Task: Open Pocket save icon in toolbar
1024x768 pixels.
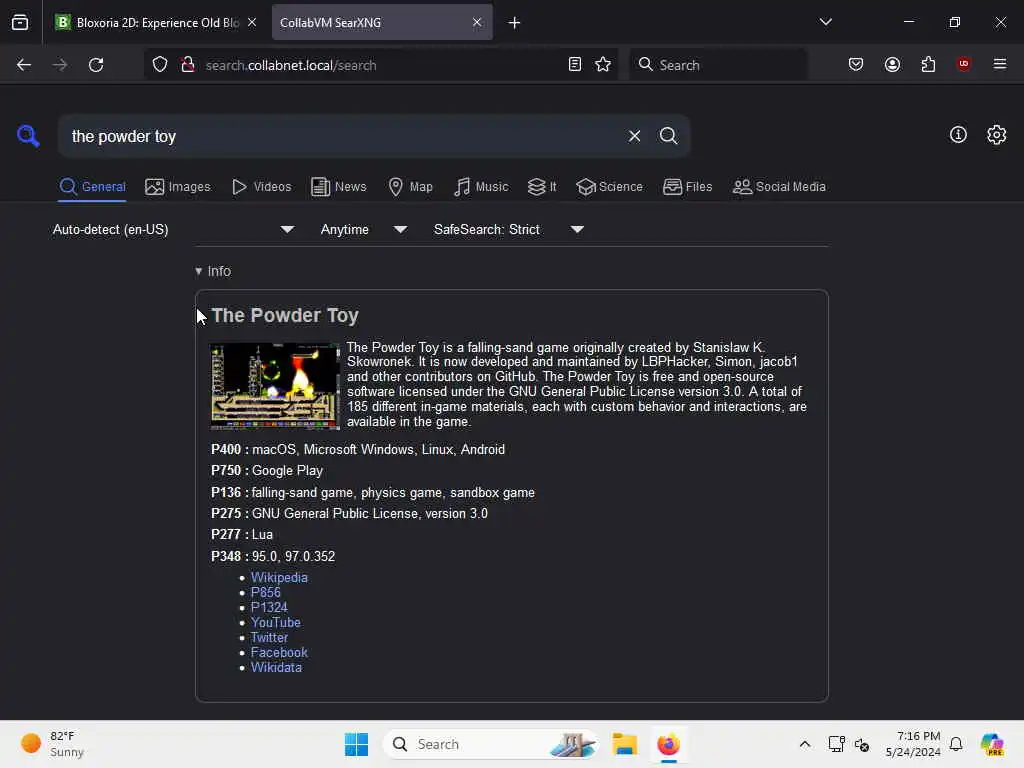Action: pyautogui.click(x=856, y=64)
